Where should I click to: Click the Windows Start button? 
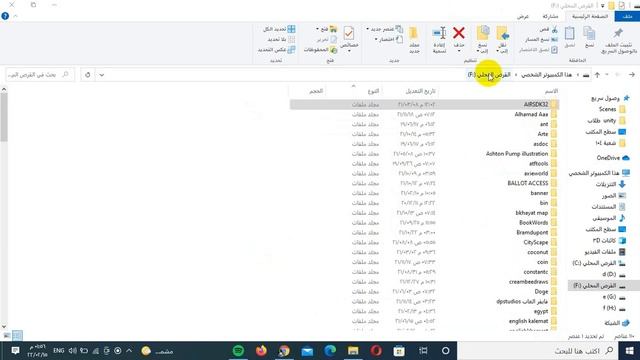[629, 351]
